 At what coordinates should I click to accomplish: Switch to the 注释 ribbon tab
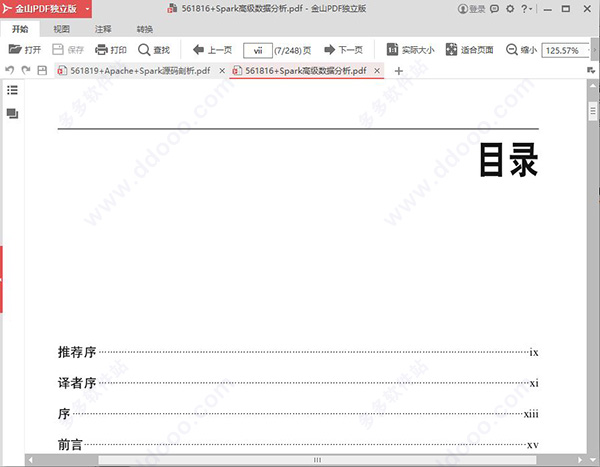pos(103,29)
